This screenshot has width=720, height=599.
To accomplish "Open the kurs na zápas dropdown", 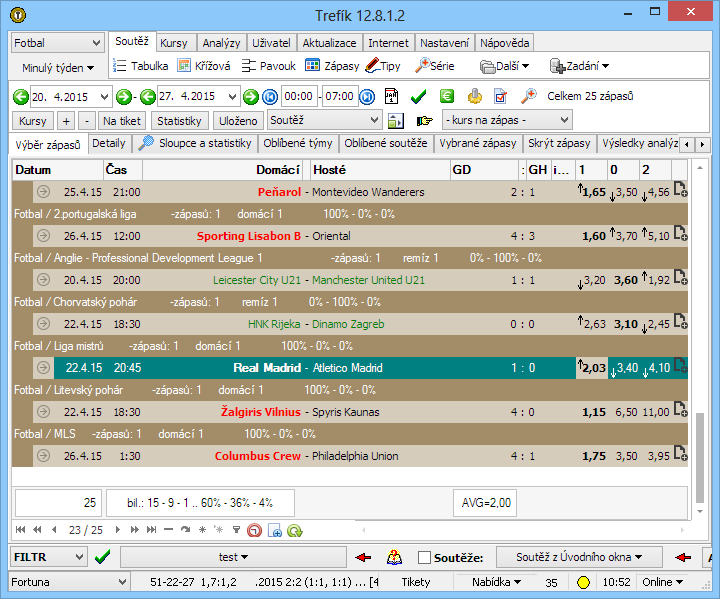I will pyautogui.click(x=507, y=120).
